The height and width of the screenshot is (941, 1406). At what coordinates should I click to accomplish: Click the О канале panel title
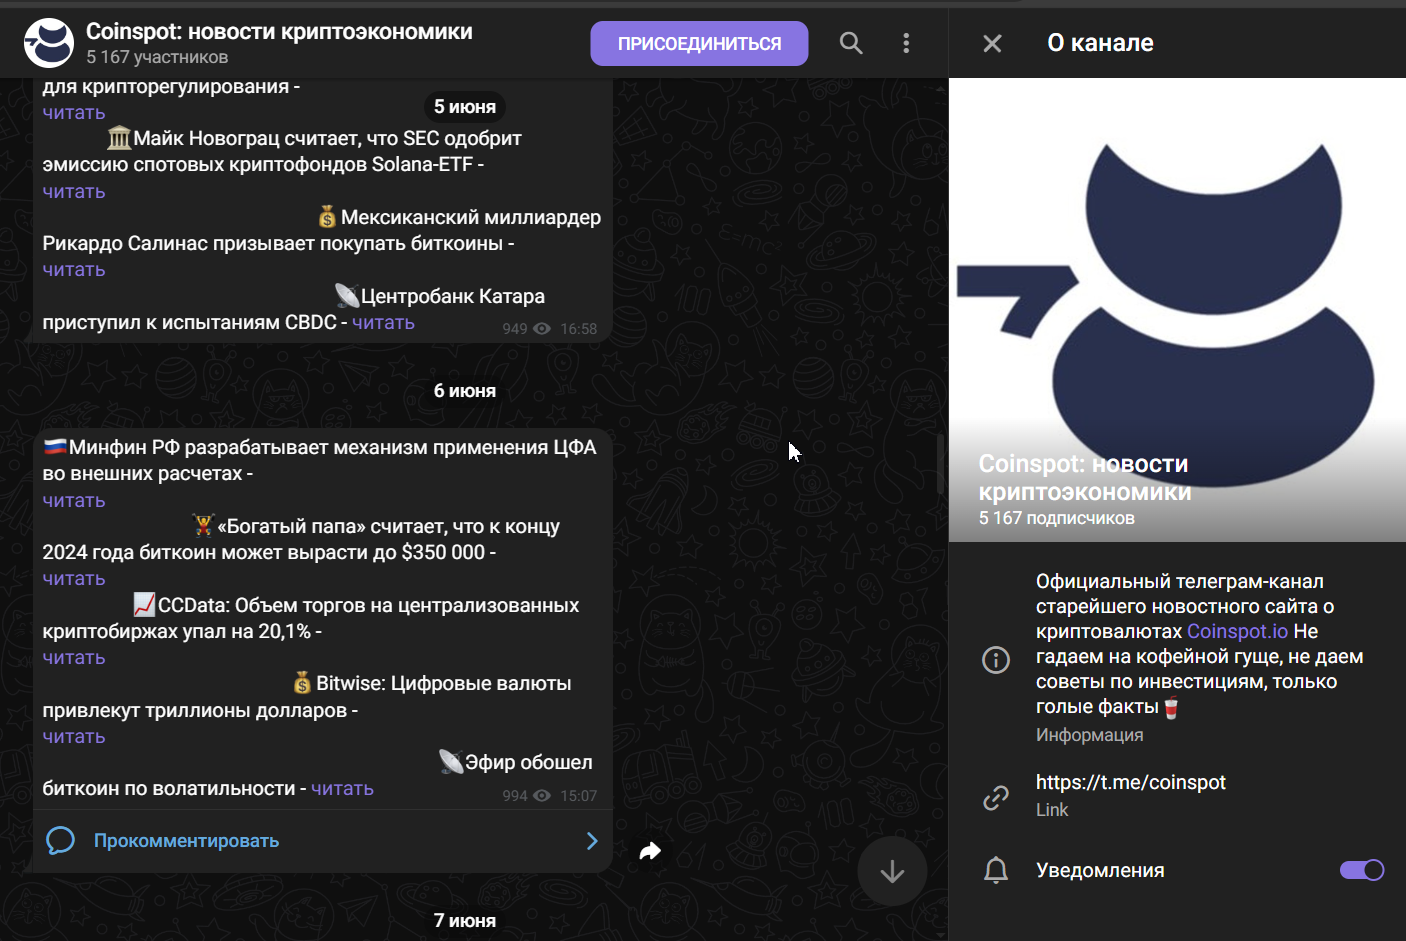(x=1100, y=43)
